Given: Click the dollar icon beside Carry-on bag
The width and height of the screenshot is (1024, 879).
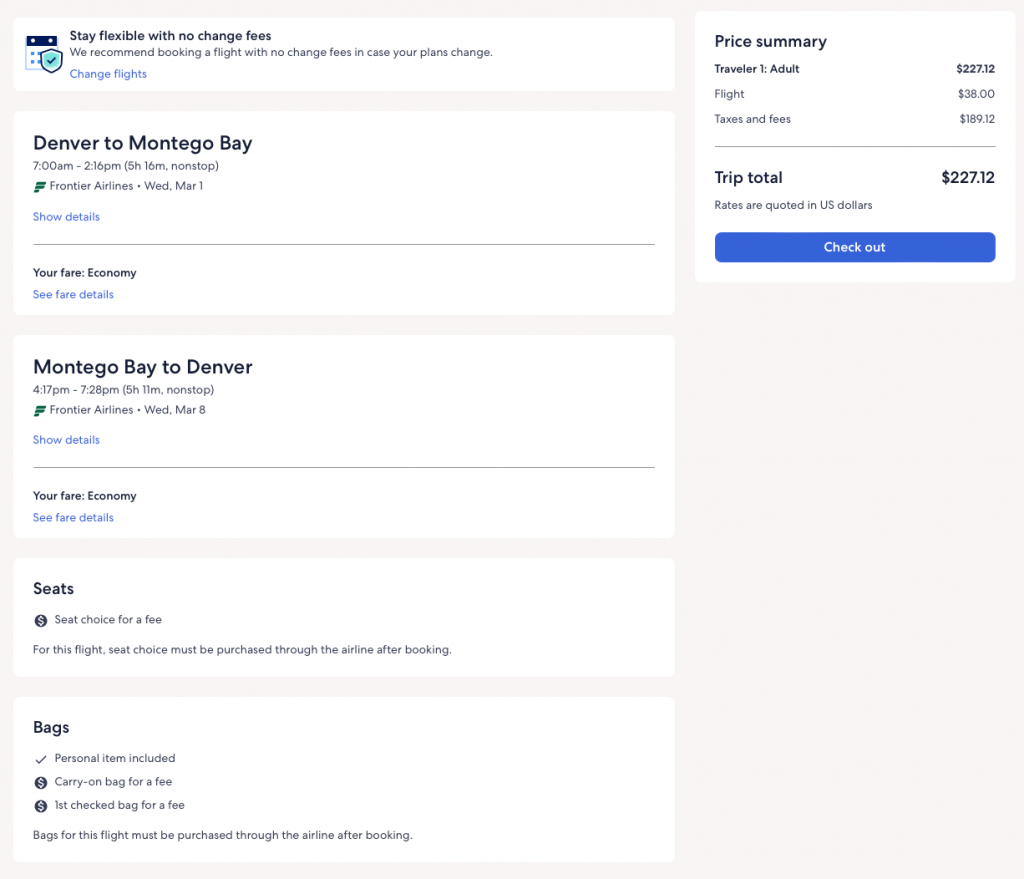Looking at the screenshot, I should point(41,782).
